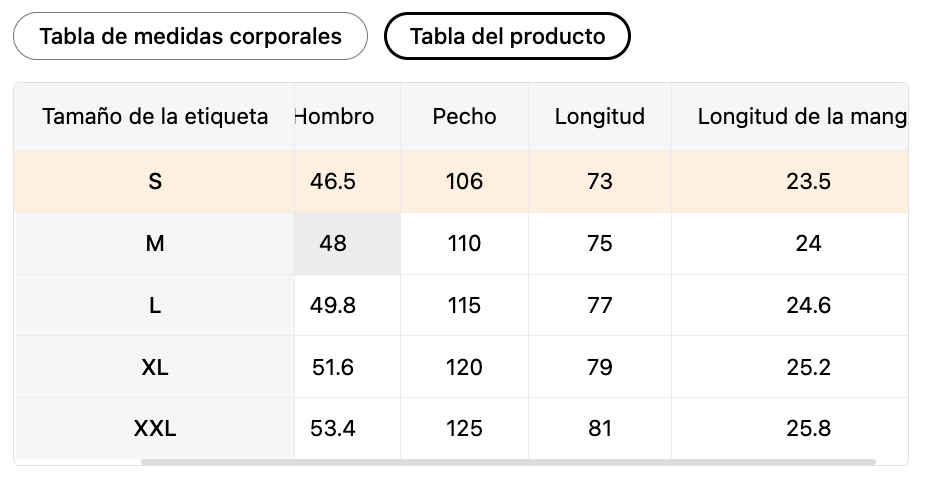Viewport: 928px width, 494px height.
Task: Click the Tamaño de la etiqueta header
Action: (x=154, y=117)
